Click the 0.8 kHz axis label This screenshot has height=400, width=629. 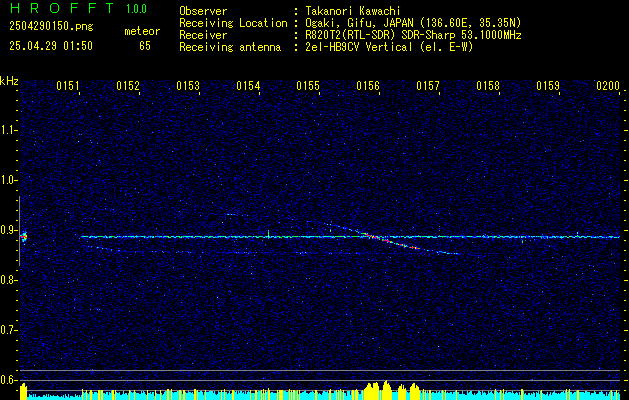pyautogui.click(x=9, y=280)
